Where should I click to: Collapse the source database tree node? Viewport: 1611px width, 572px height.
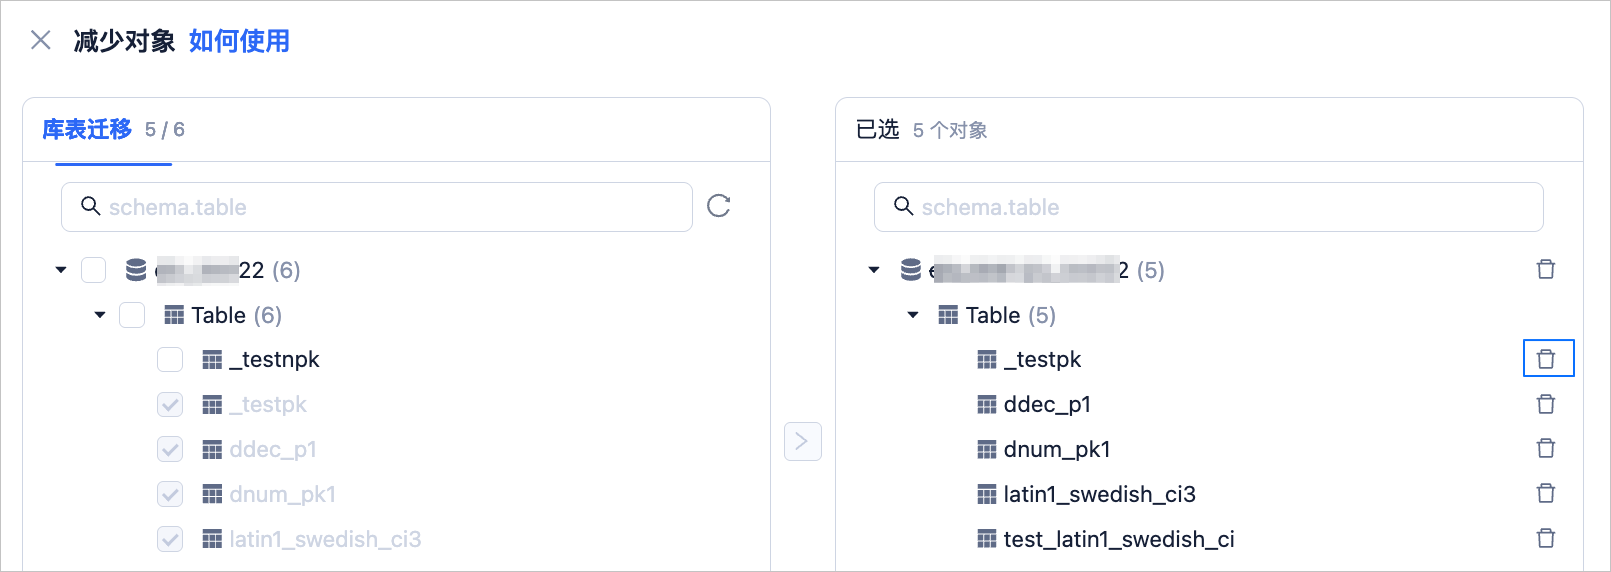click(61, 270)
